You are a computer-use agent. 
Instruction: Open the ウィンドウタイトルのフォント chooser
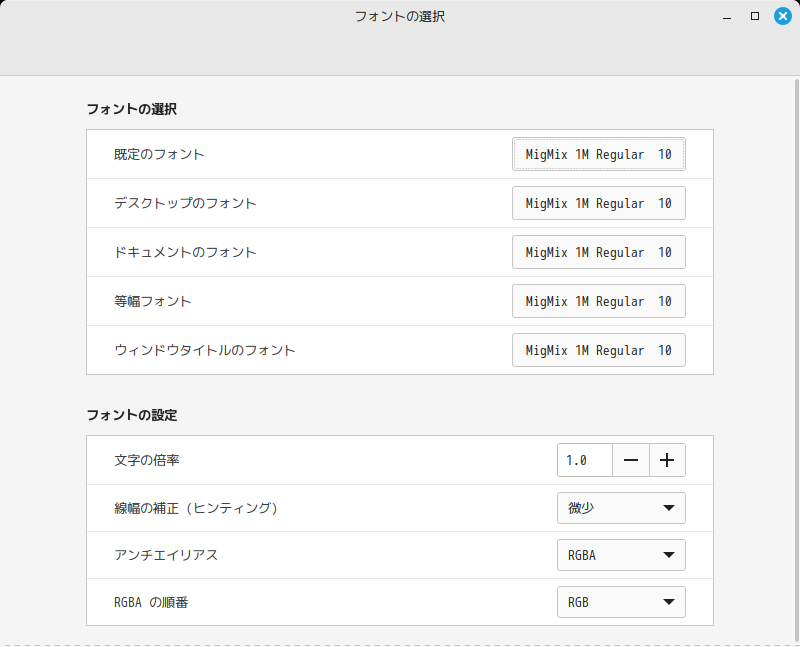[x=598, y=350]
